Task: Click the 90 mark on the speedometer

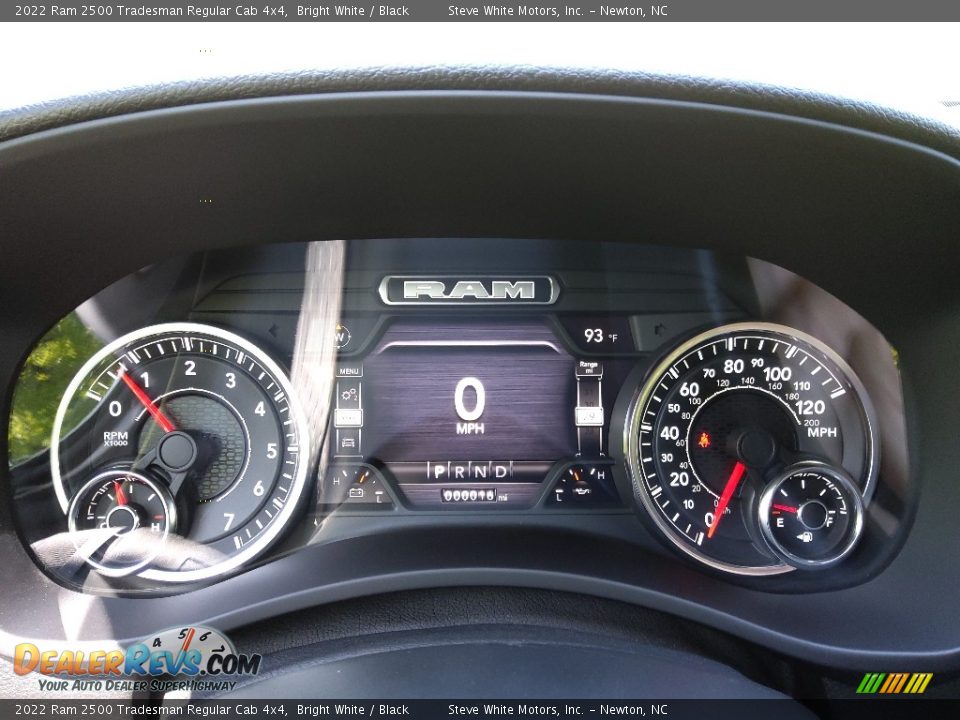Action: [757, 362]
